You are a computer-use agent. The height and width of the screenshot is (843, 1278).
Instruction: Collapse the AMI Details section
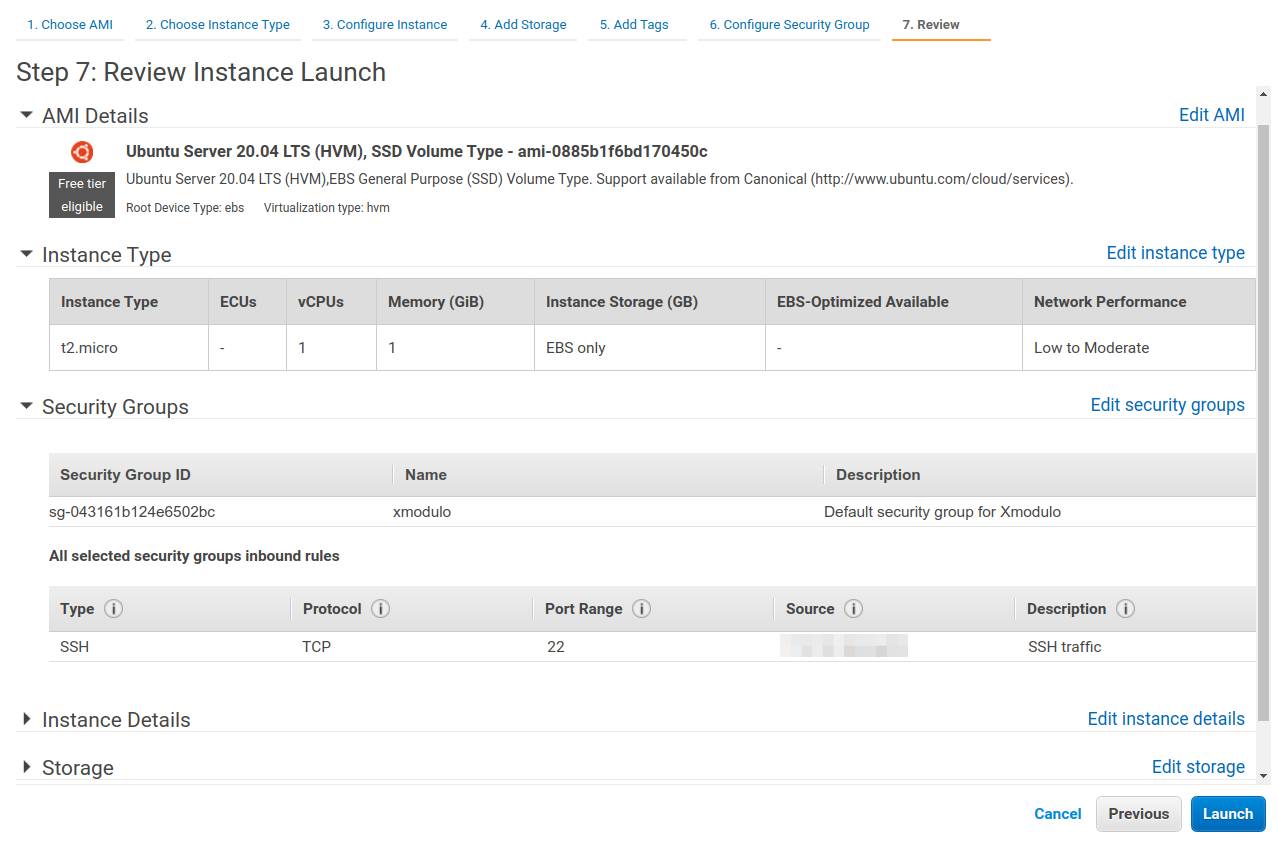click(x=27, y=115)
